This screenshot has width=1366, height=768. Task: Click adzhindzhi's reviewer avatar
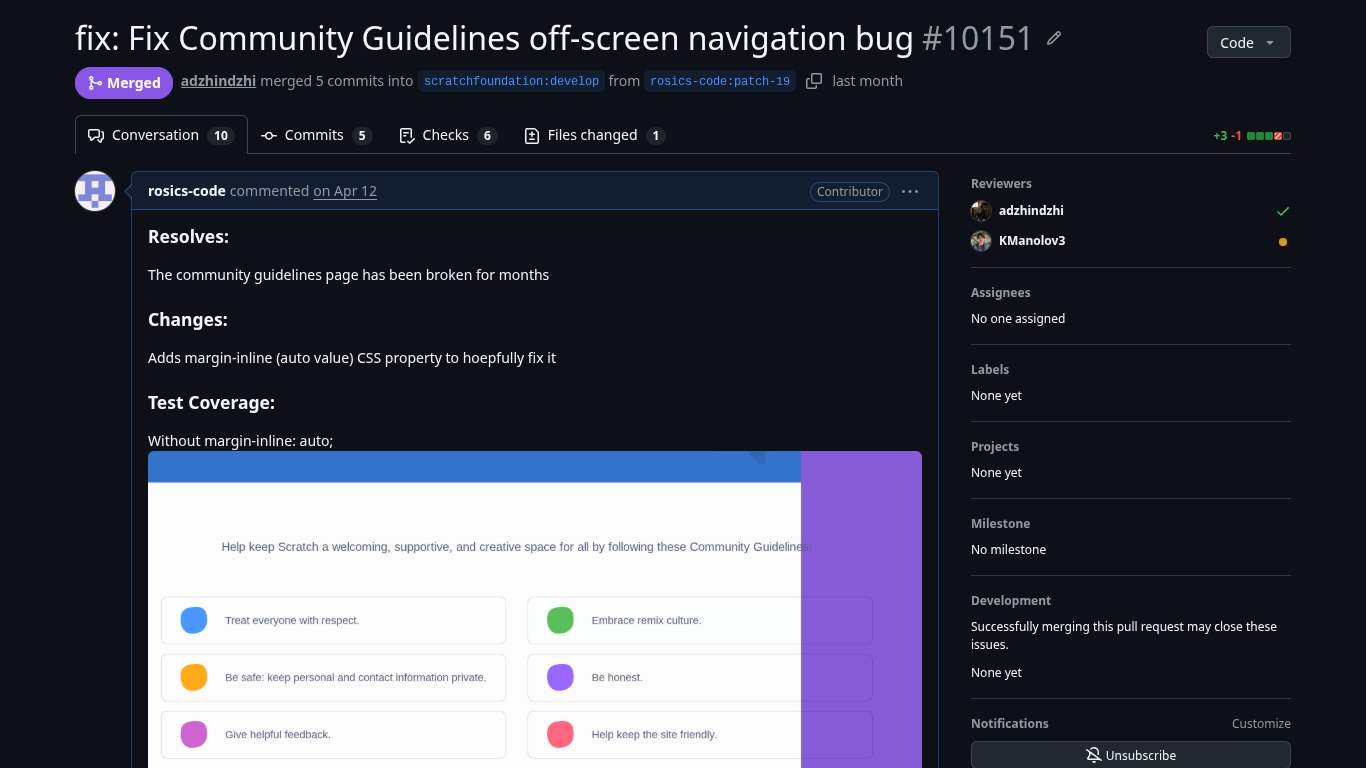coord(981,211)
